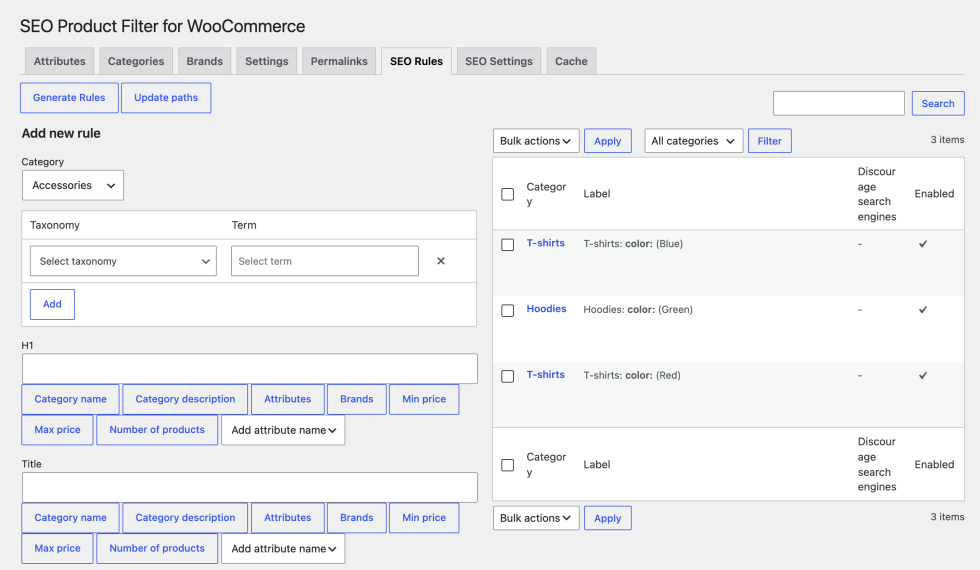980x570 pixels.
Task: Click 'T-shirts: color: (Blue)' label text
Action: [632, 244]
